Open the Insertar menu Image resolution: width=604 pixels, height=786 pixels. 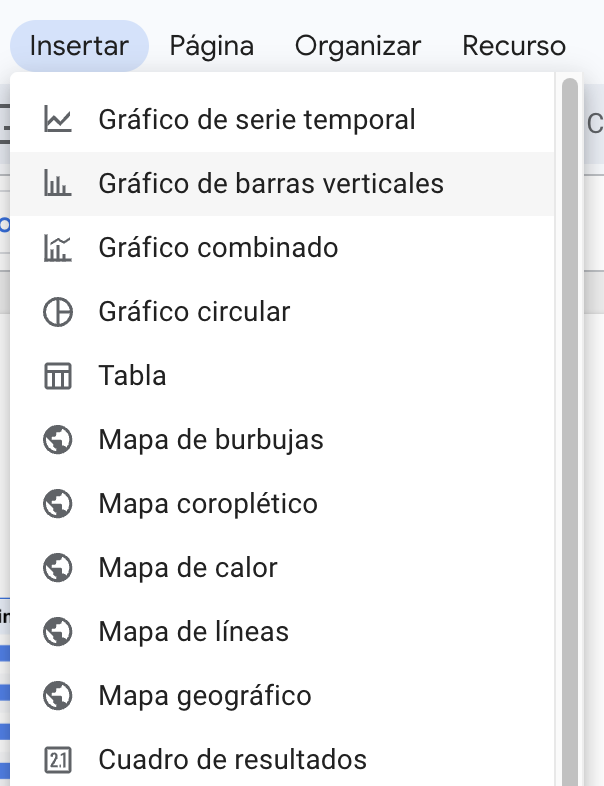79,46
